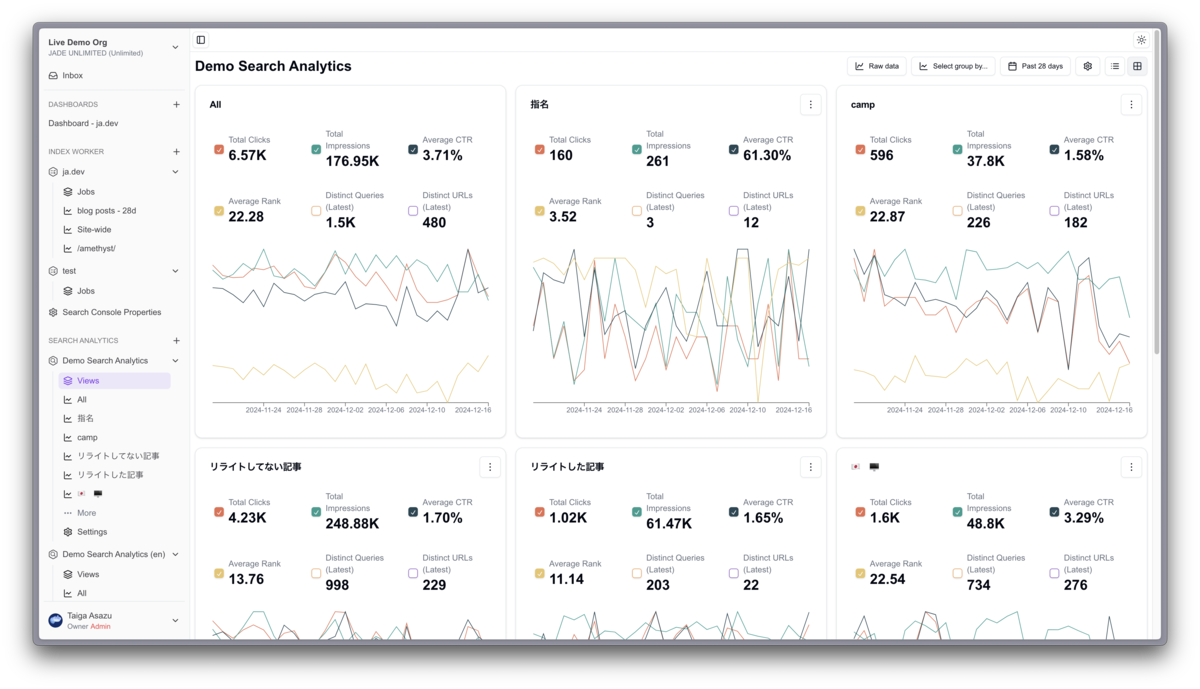Enable Distinct Queries in the All card
Viewport: 1200px width, 689px height.
(316, 211)
